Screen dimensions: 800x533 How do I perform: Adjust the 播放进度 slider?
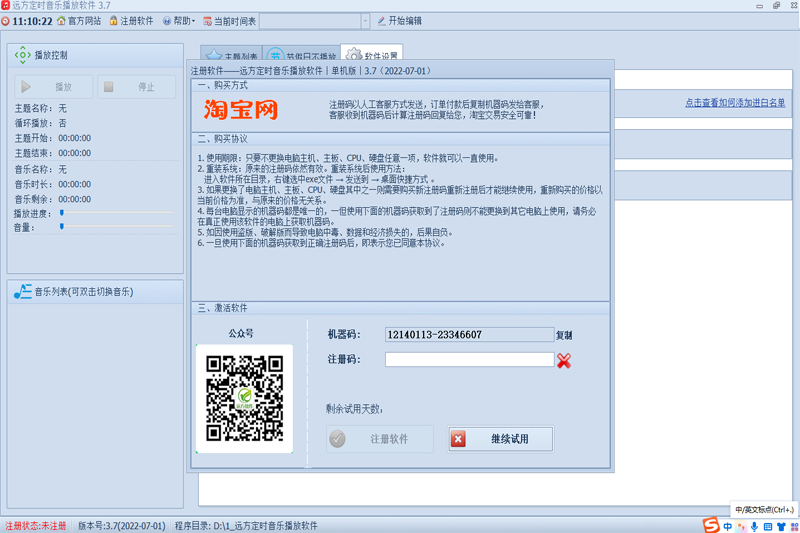[116, 213]
